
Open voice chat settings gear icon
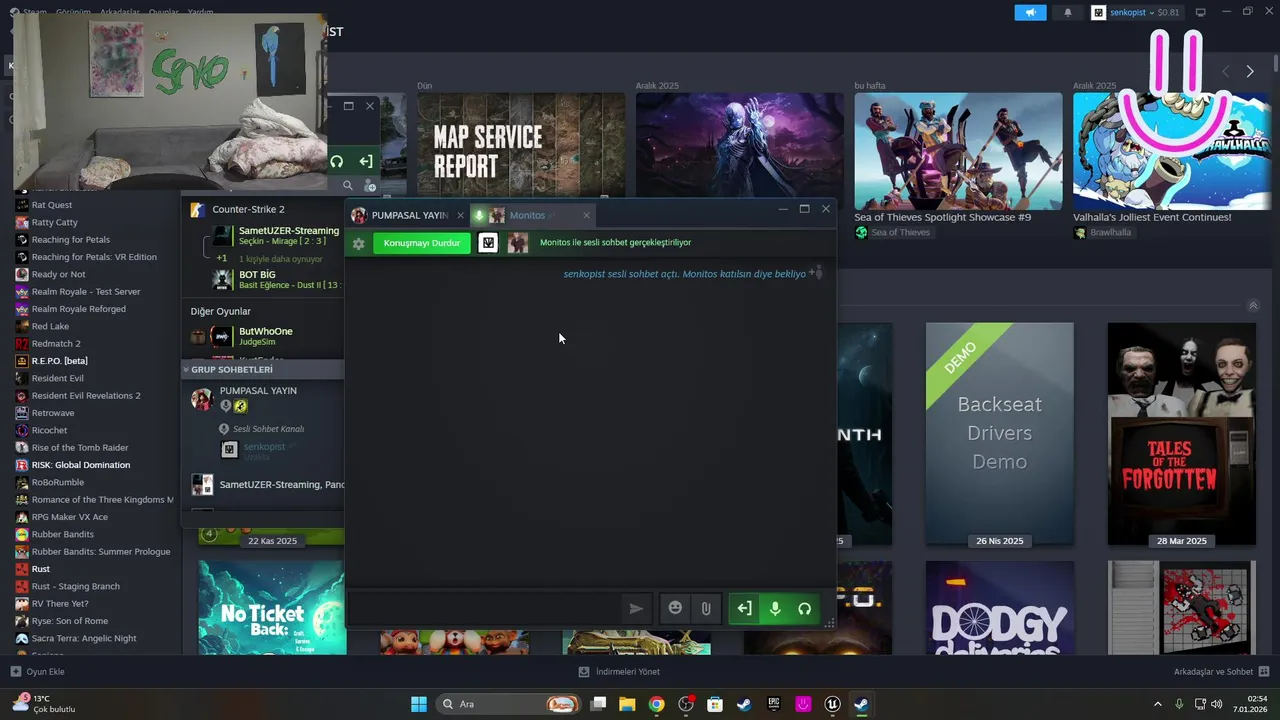tap(359, 243)
